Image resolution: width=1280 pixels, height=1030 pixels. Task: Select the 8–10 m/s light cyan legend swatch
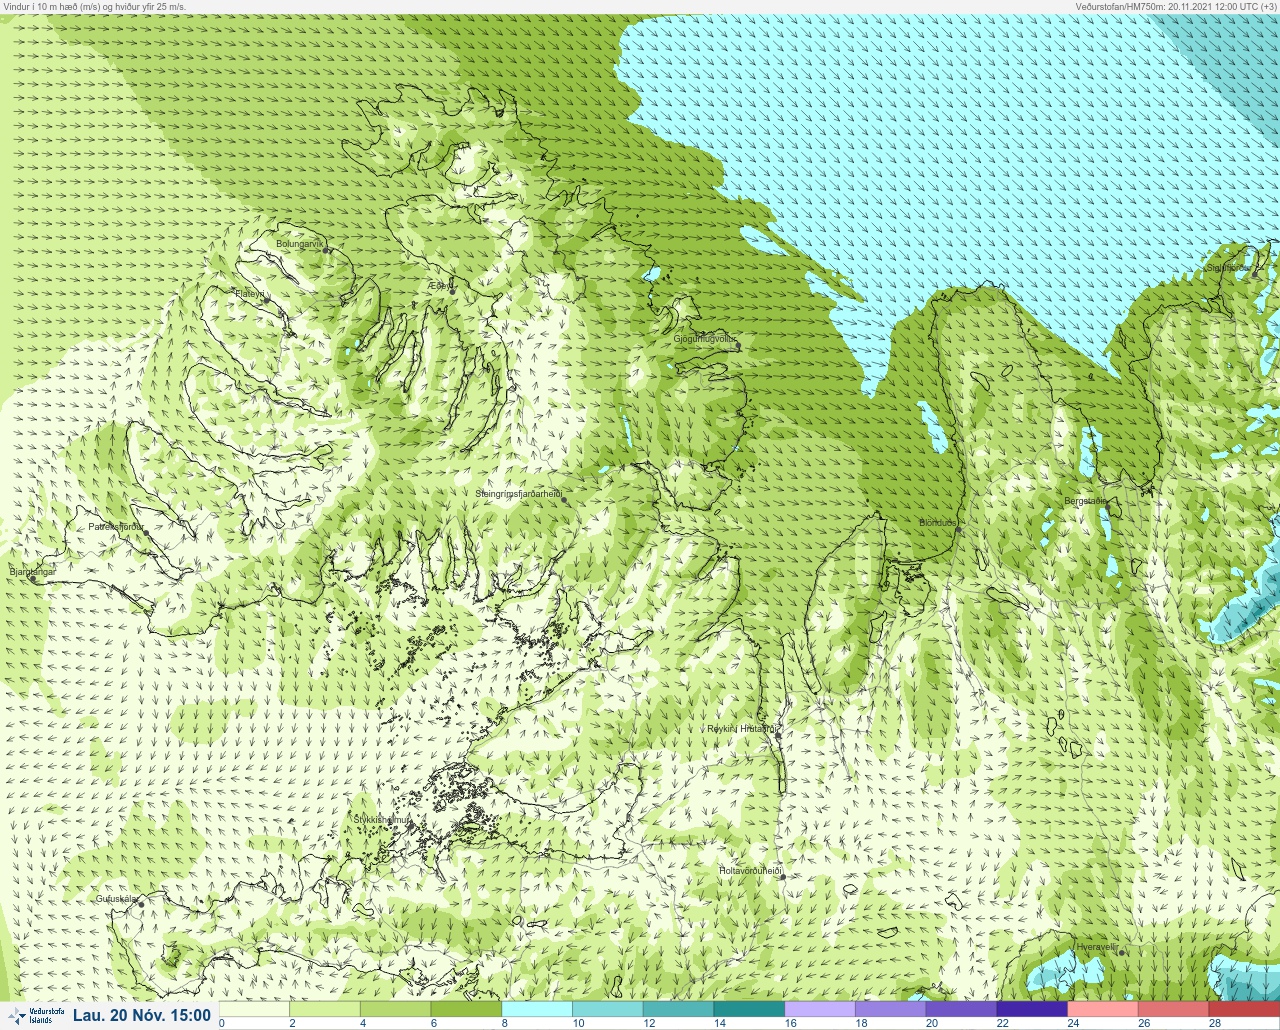537,1009
